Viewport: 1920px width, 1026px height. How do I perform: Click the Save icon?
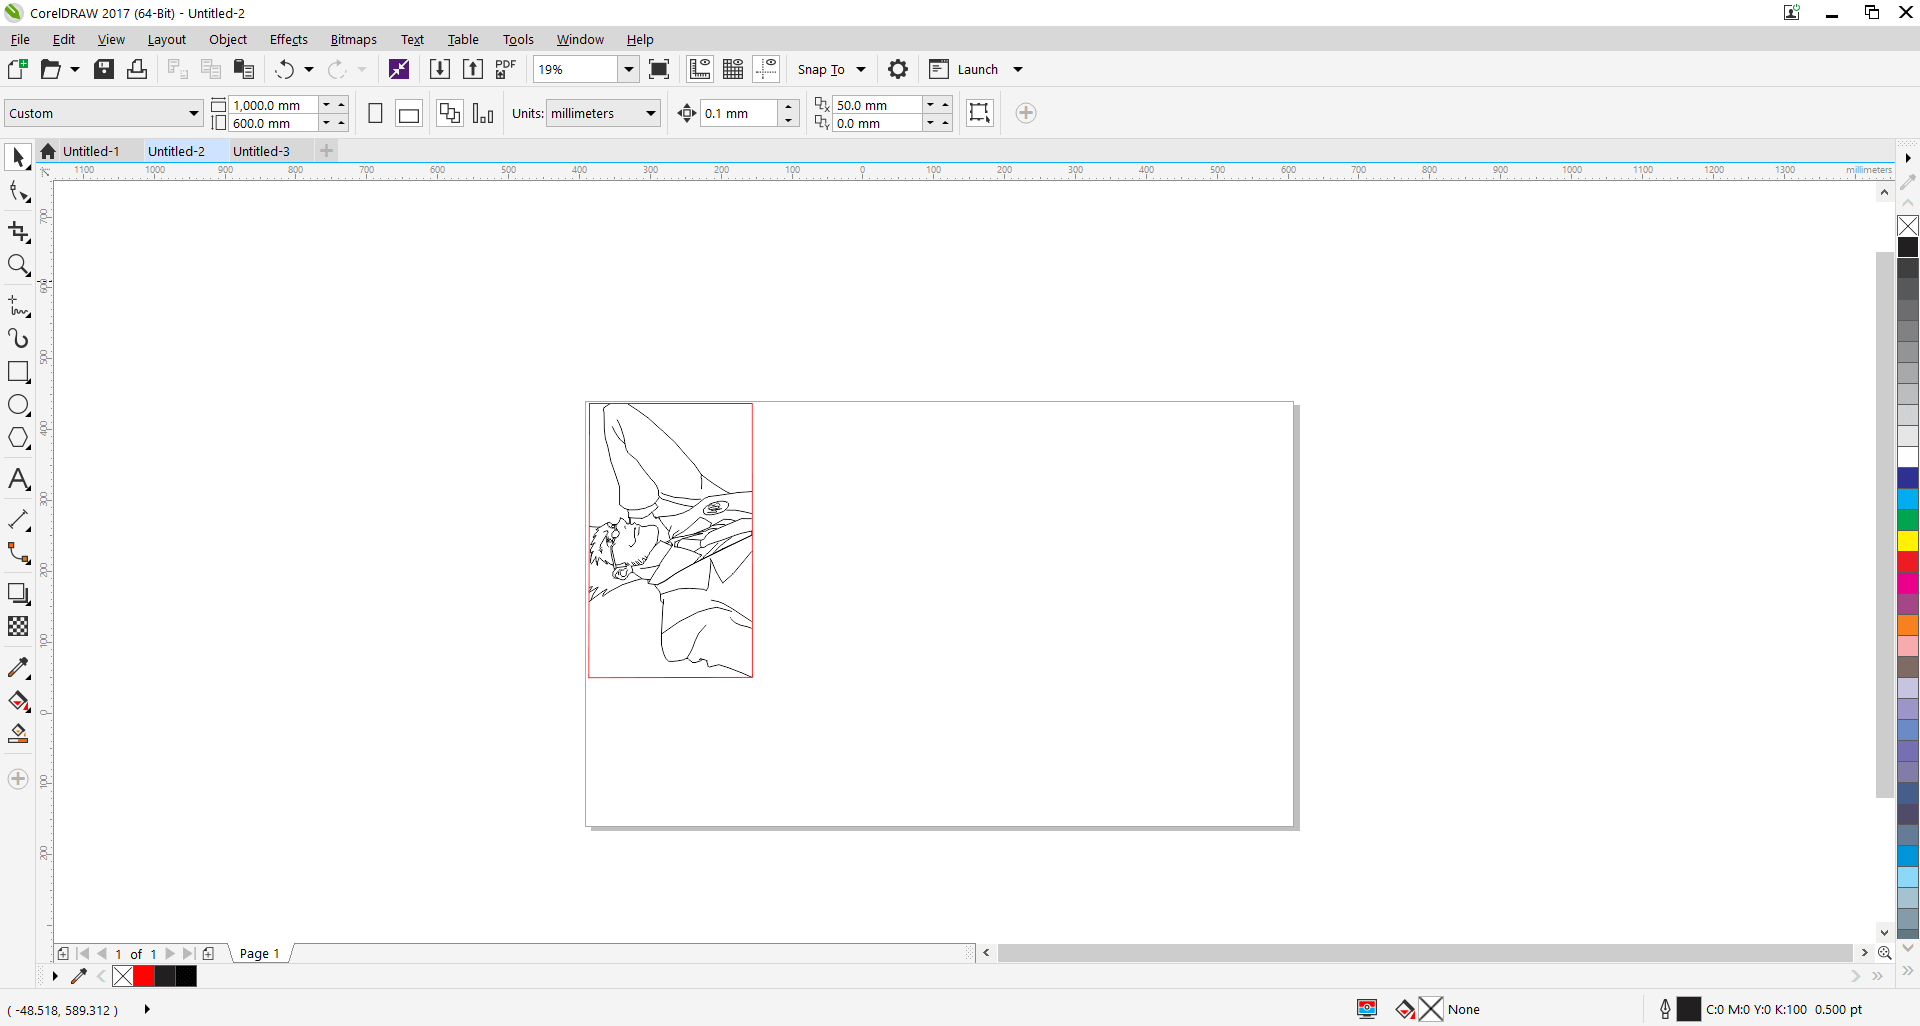[x=104, y=69]
